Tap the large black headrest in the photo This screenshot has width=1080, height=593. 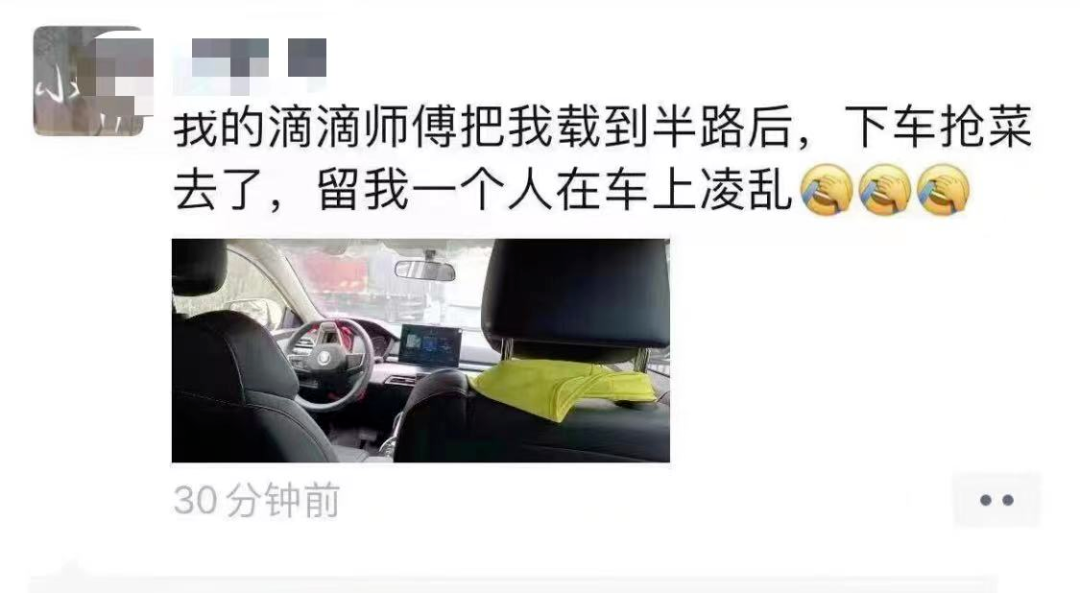click(576, 295)
